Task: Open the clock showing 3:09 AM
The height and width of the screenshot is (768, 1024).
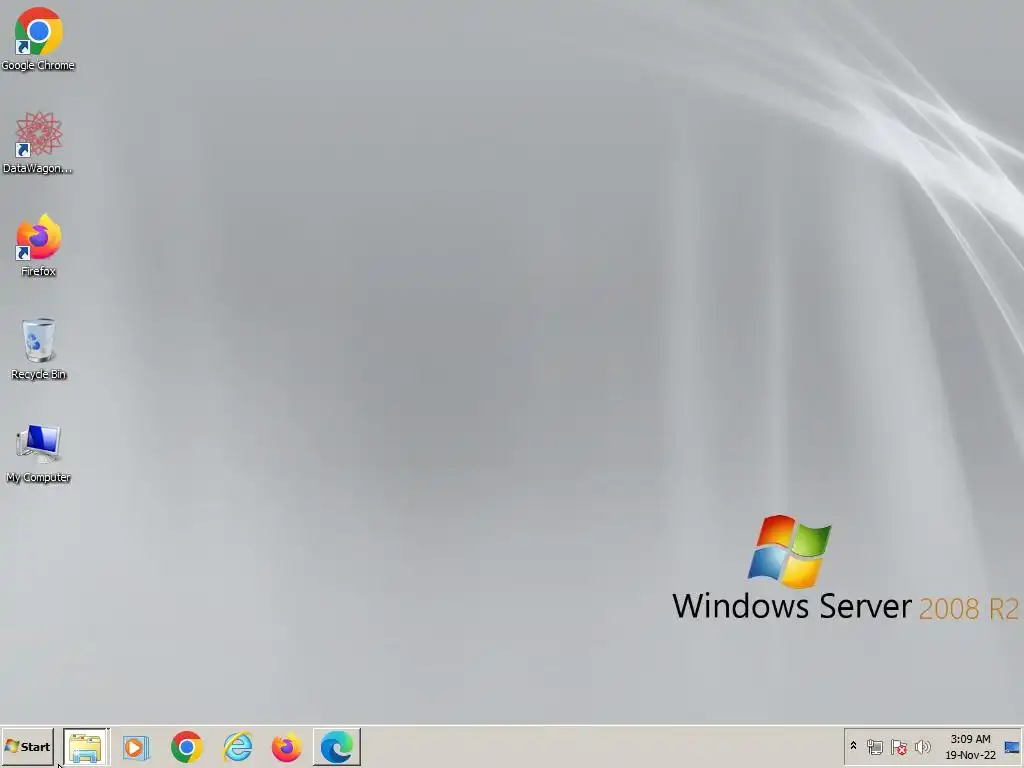Action: click(x=970, y=739)
